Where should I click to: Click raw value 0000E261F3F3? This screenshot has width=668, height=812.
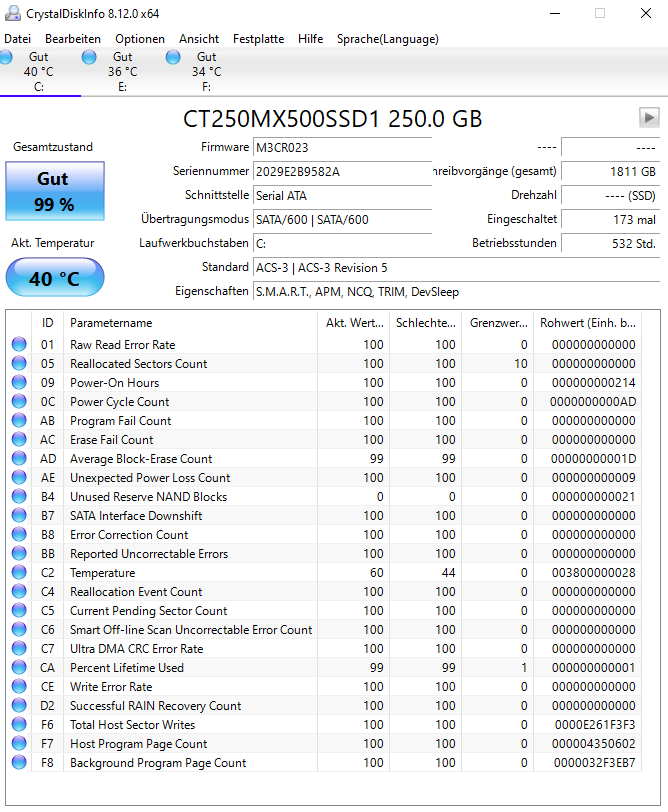(595, 724)
